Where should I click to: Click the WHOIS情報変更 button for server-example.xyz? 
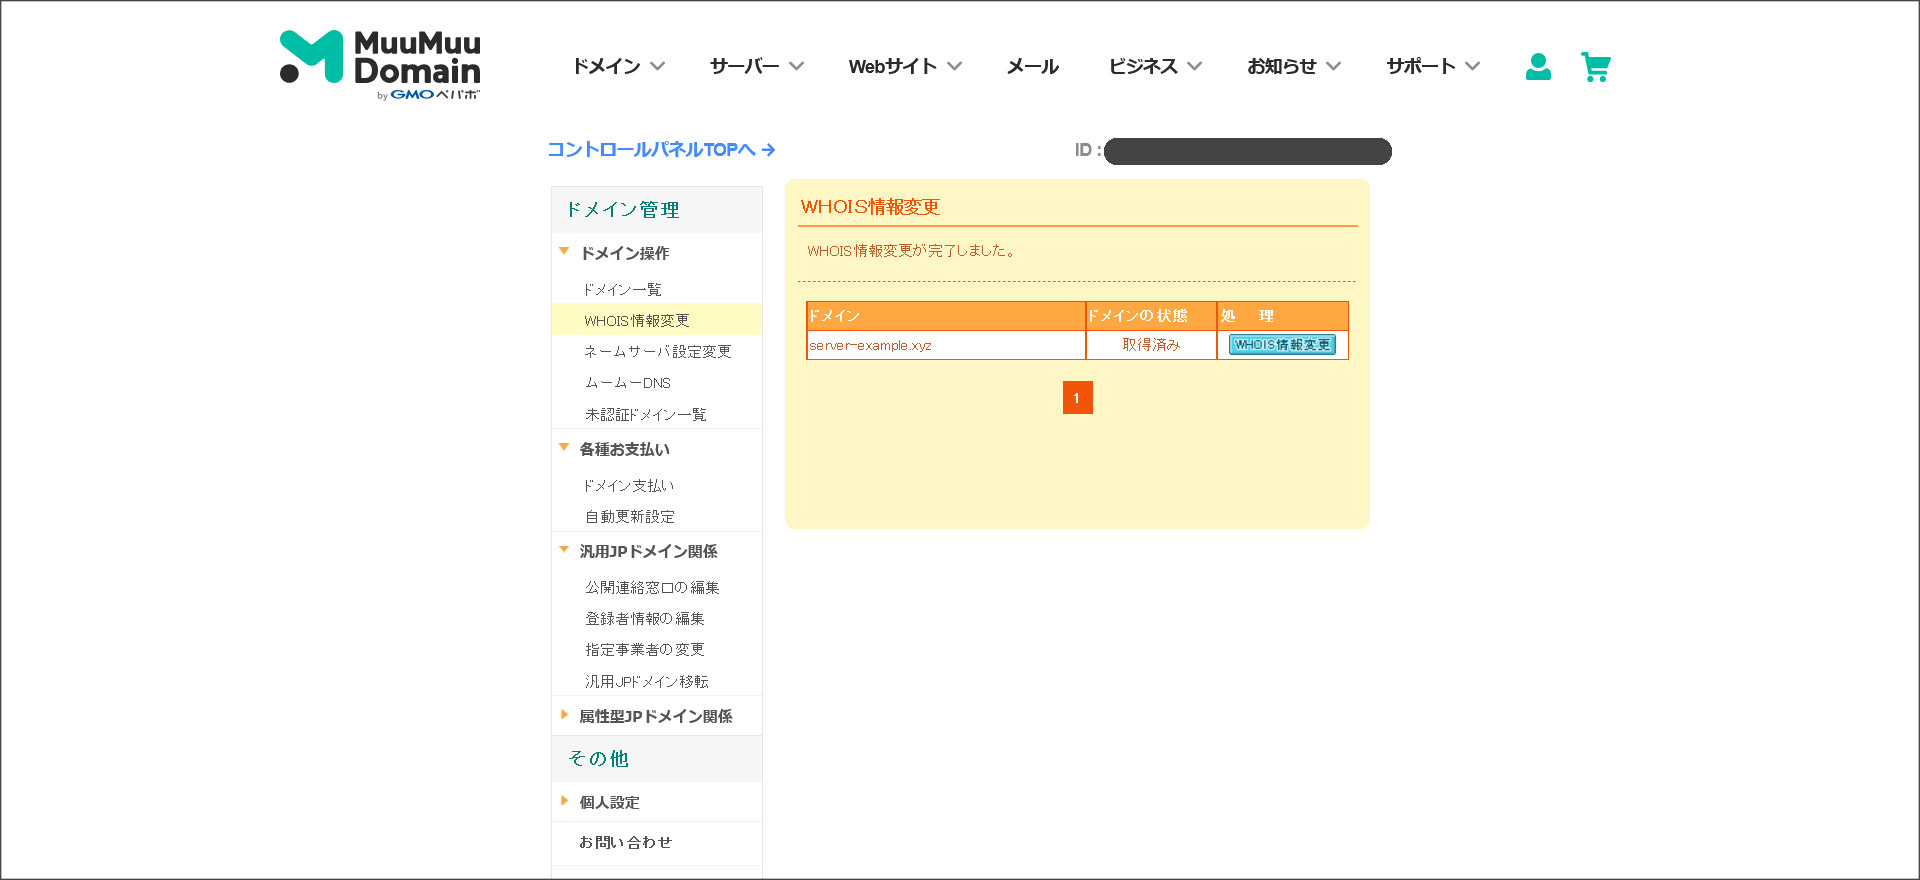(x=1282, y=345)
